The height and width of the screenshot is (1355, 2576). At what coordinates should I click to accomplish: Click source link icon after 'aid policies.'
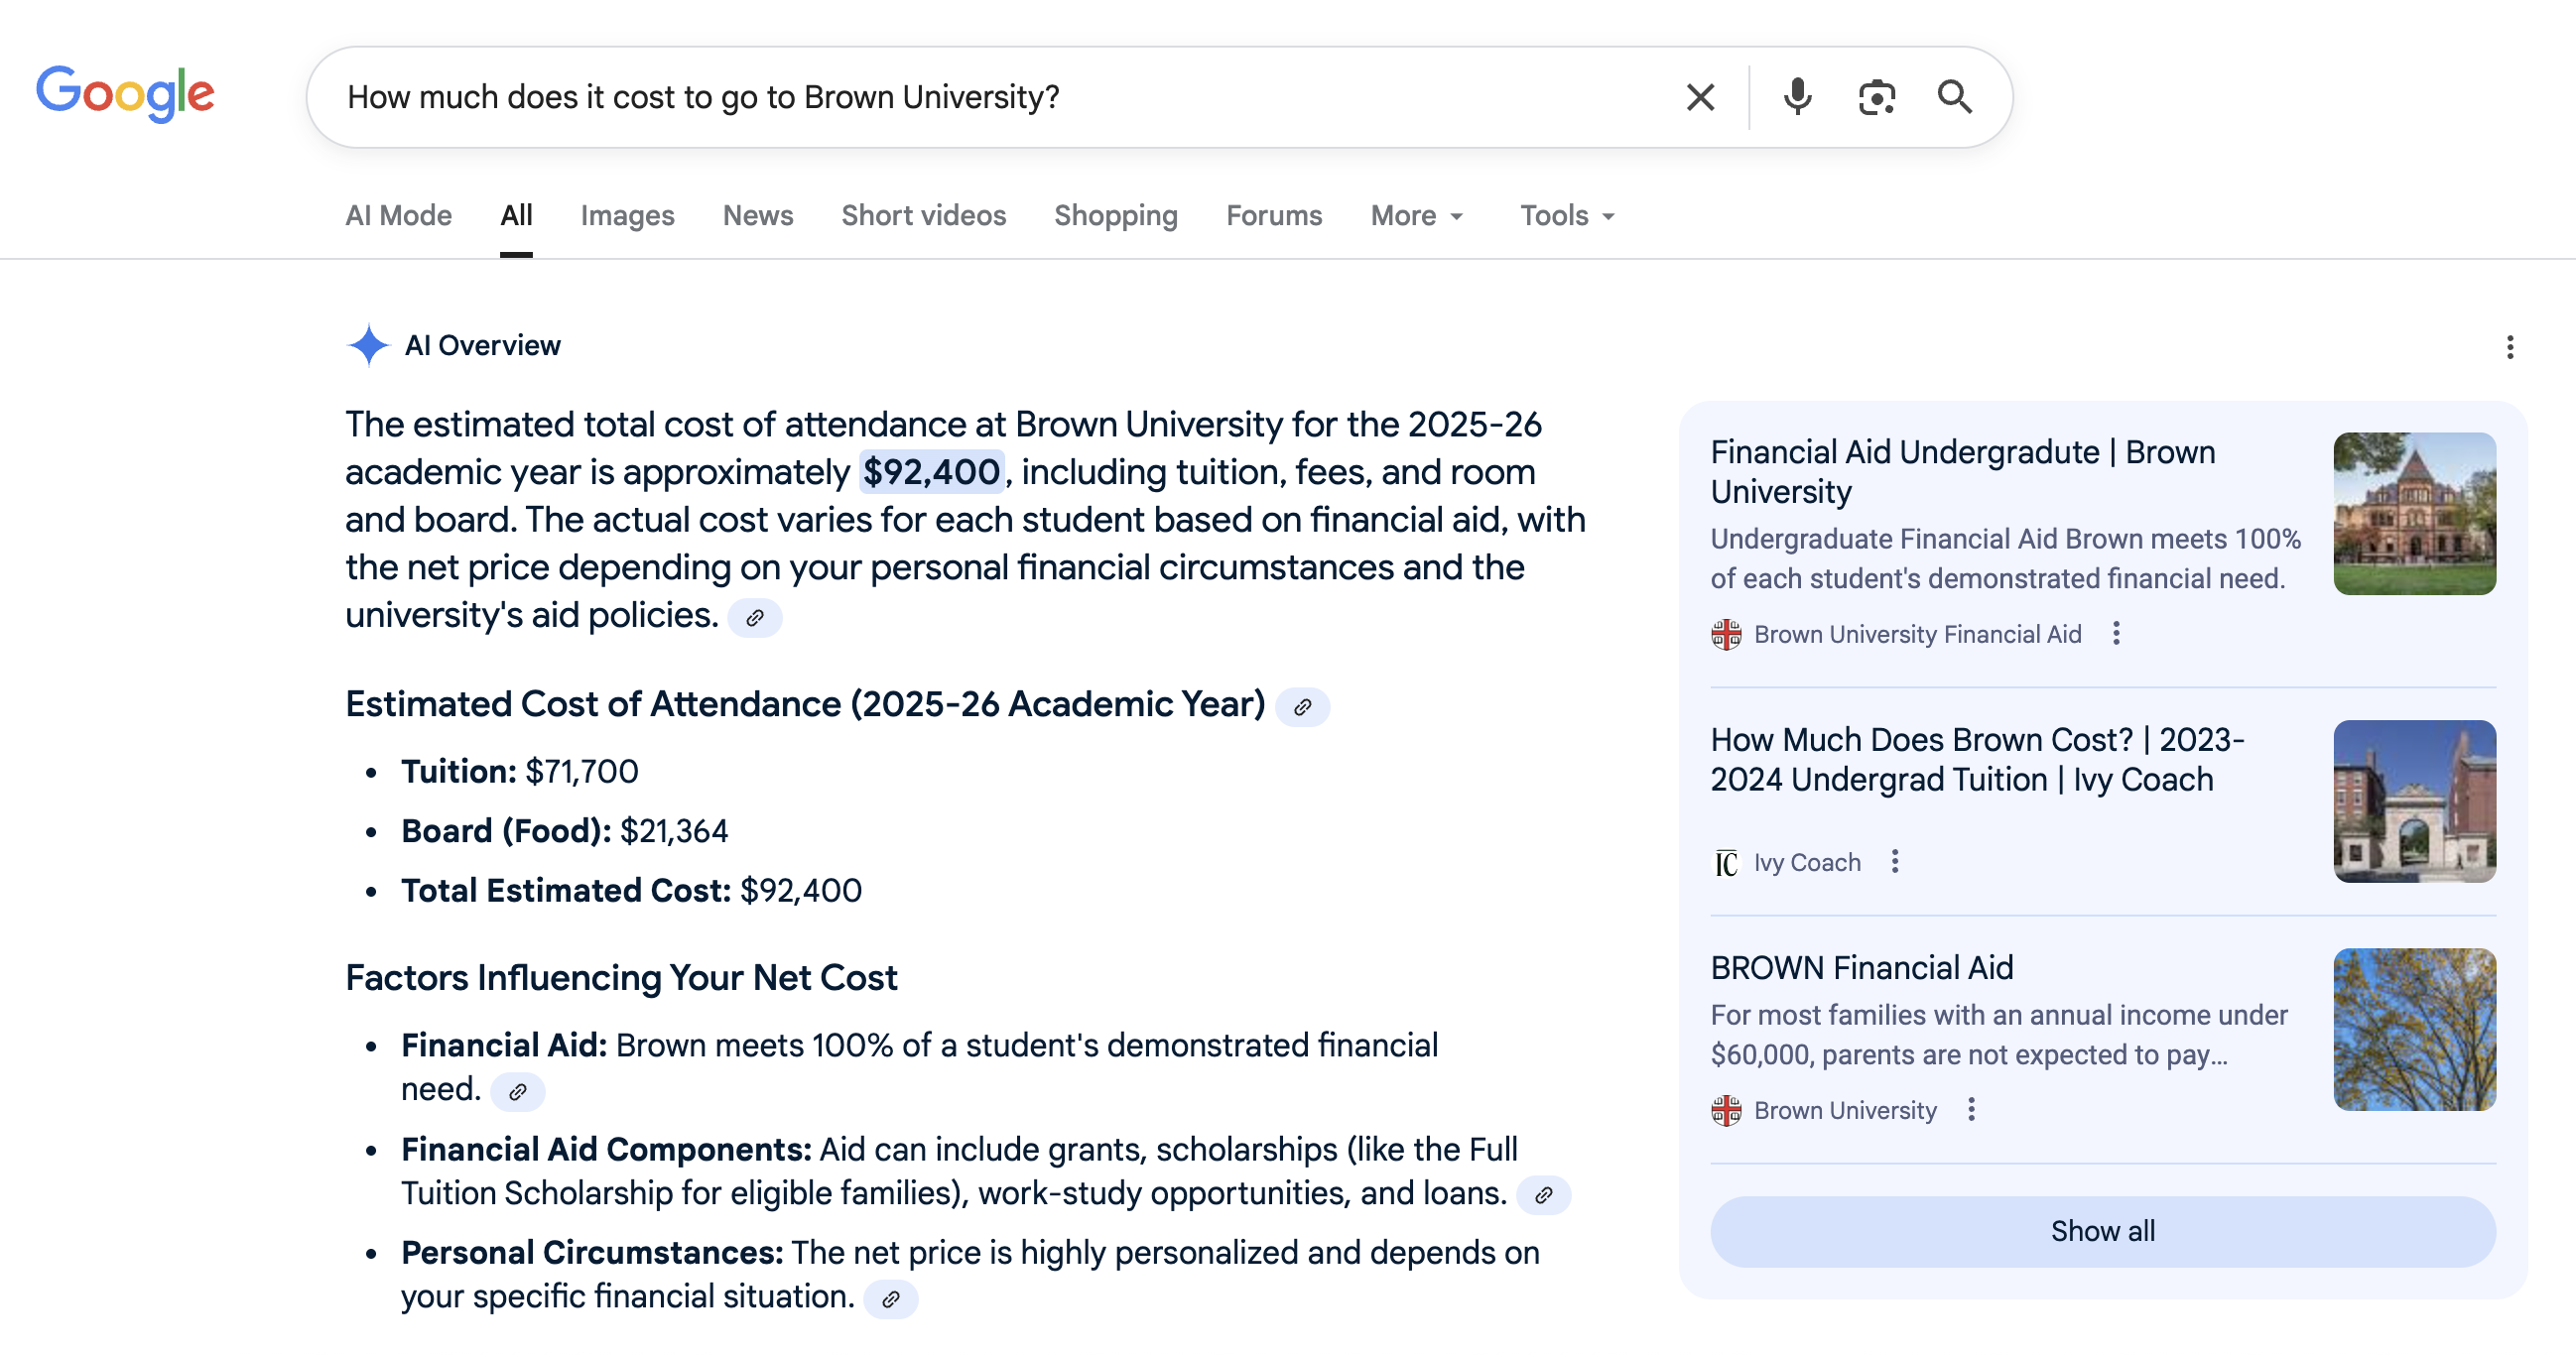tap(755, 618)
